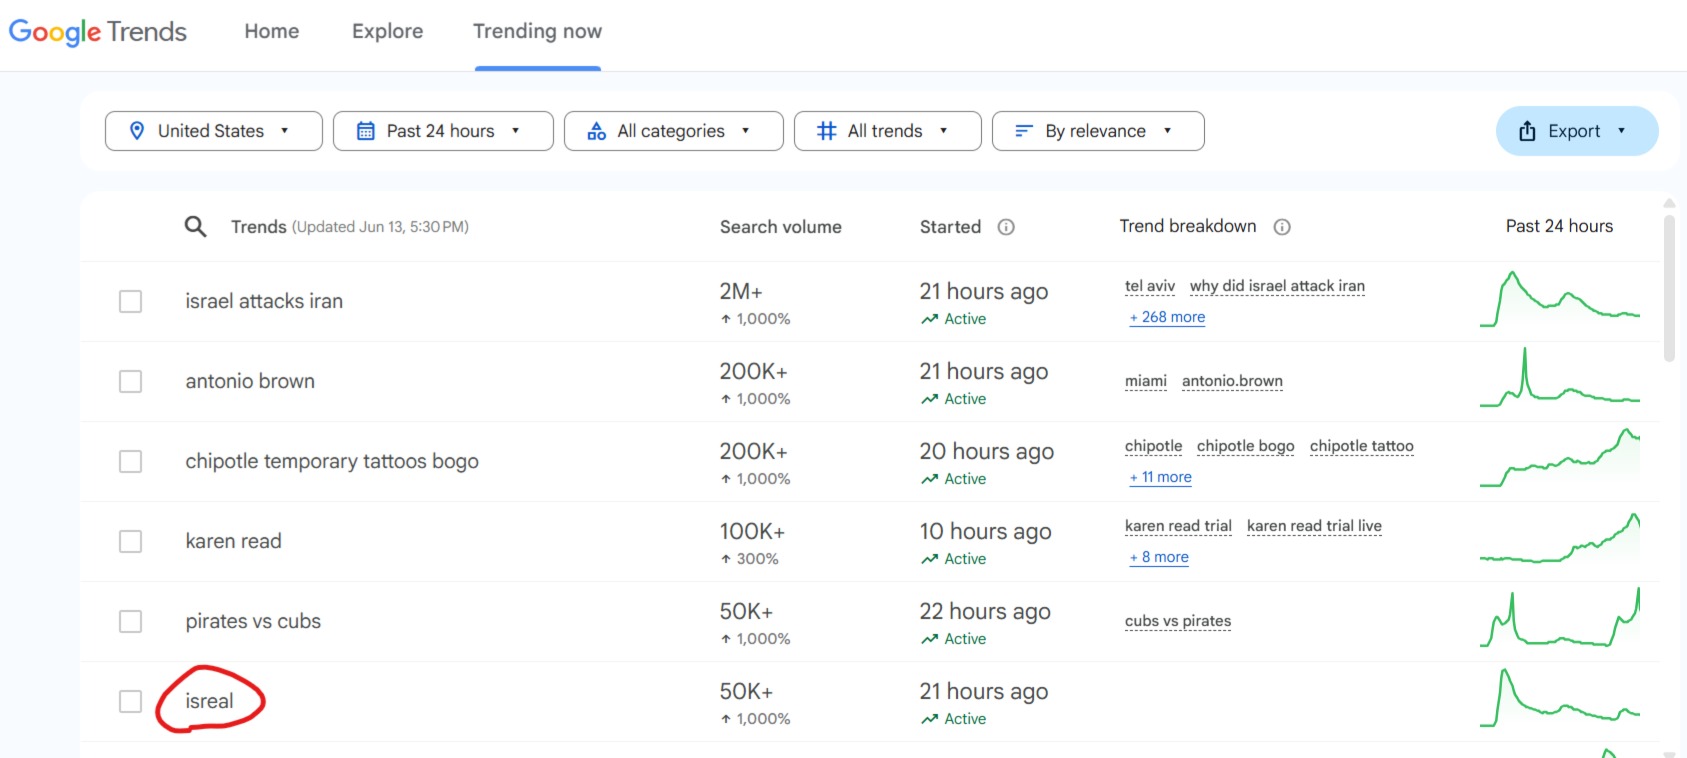Expand the + 268 more breakdown link

pyautogui.click(x=1167, y=317)
